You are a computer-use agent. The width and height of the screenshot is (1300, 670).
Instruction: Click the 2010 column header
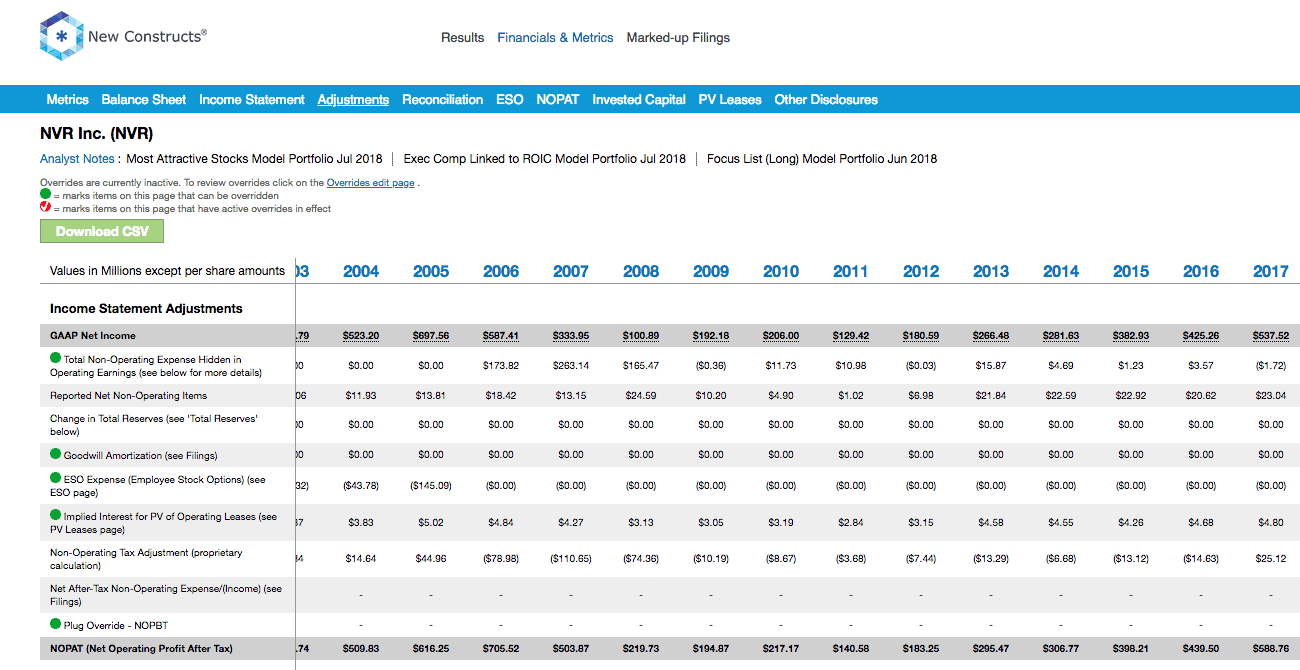point(781,271)
